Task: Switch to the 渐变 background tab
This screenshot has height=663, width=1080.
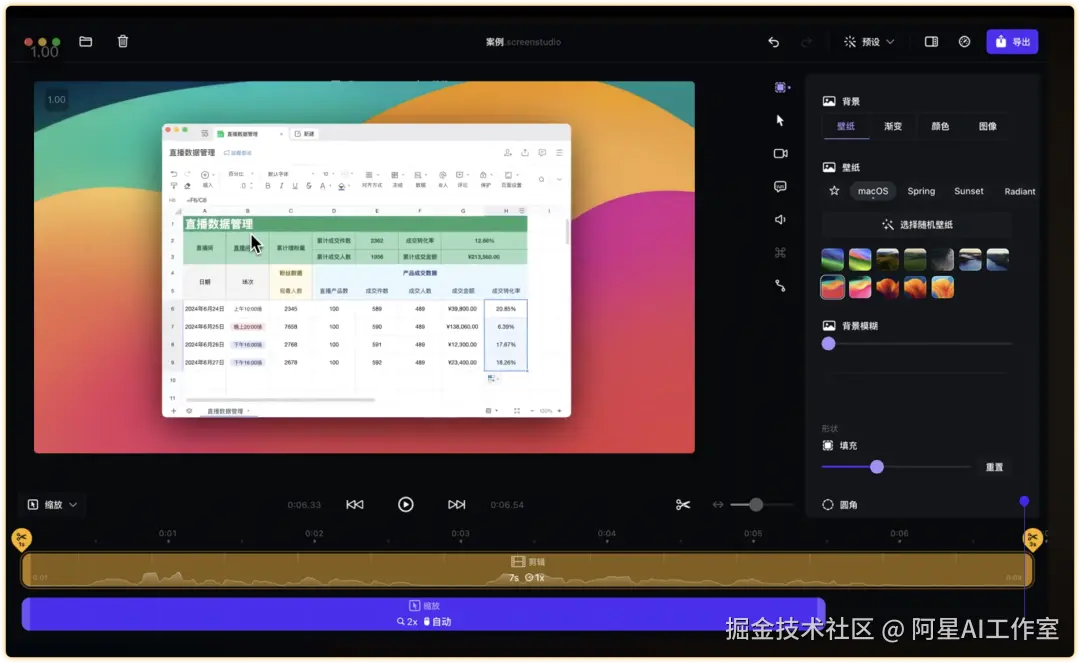Action: tap(893, 126)
